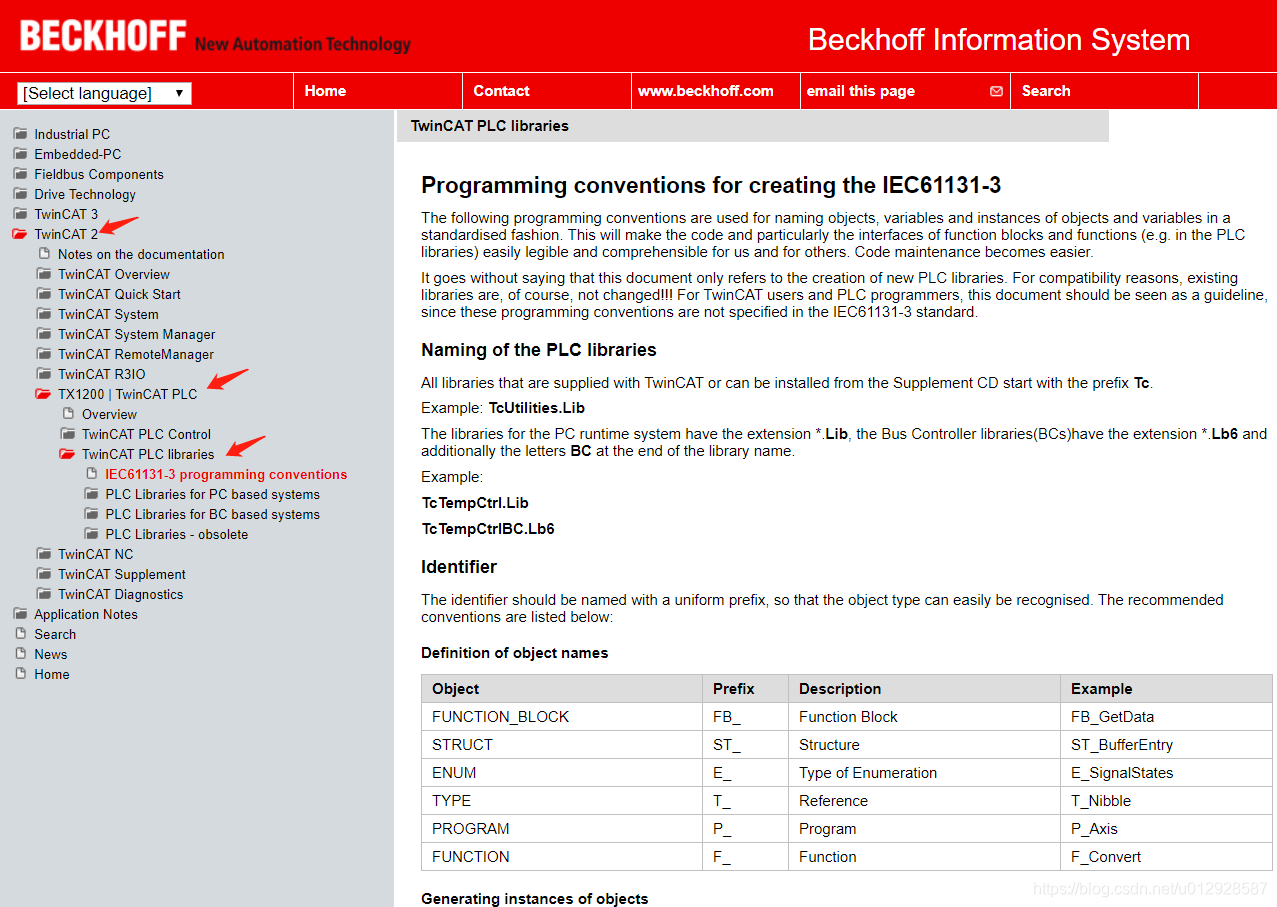Click the TwinCAT System folder icon
This screenshot has width=1277, height=907.
[x=44, y=314]
